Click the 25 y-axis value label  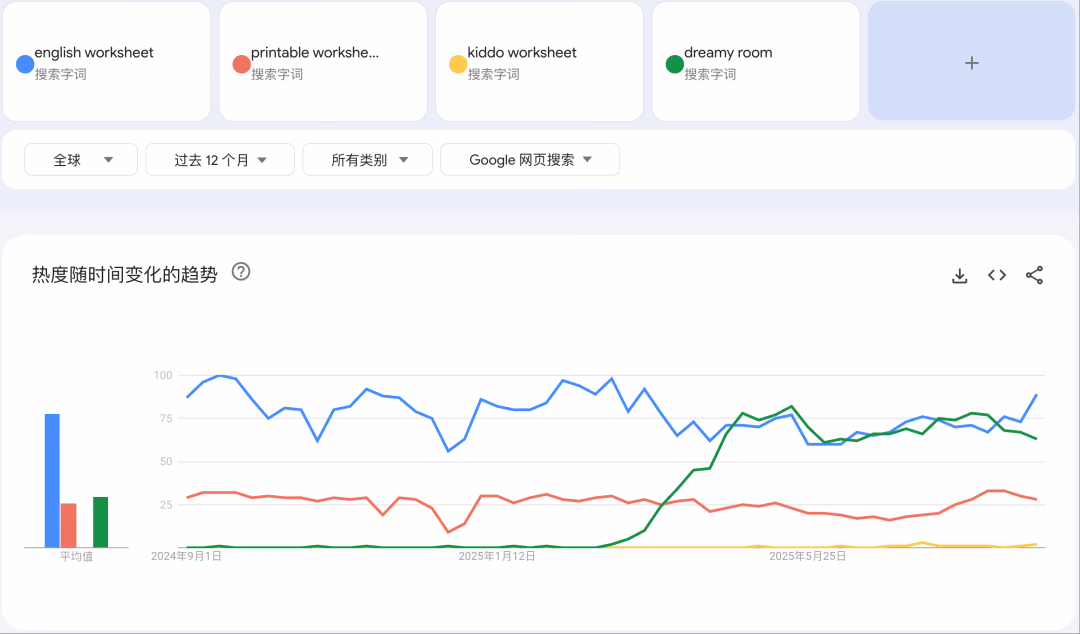(x=165, y=504)
